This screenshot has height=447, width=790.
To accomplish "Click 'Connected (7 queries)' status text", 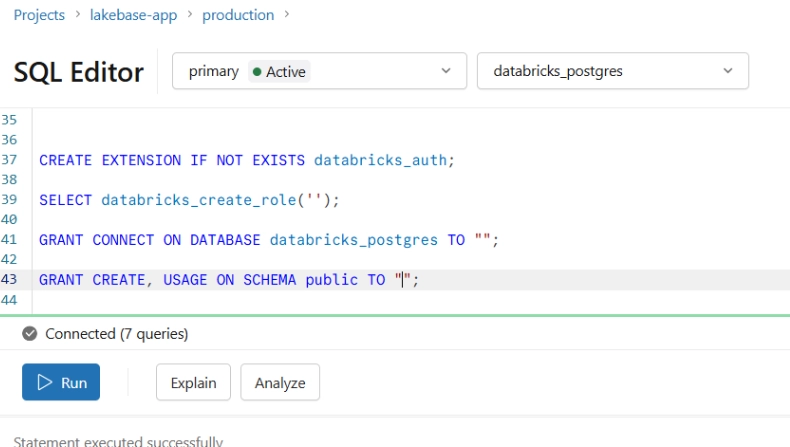I will (116, 334).
